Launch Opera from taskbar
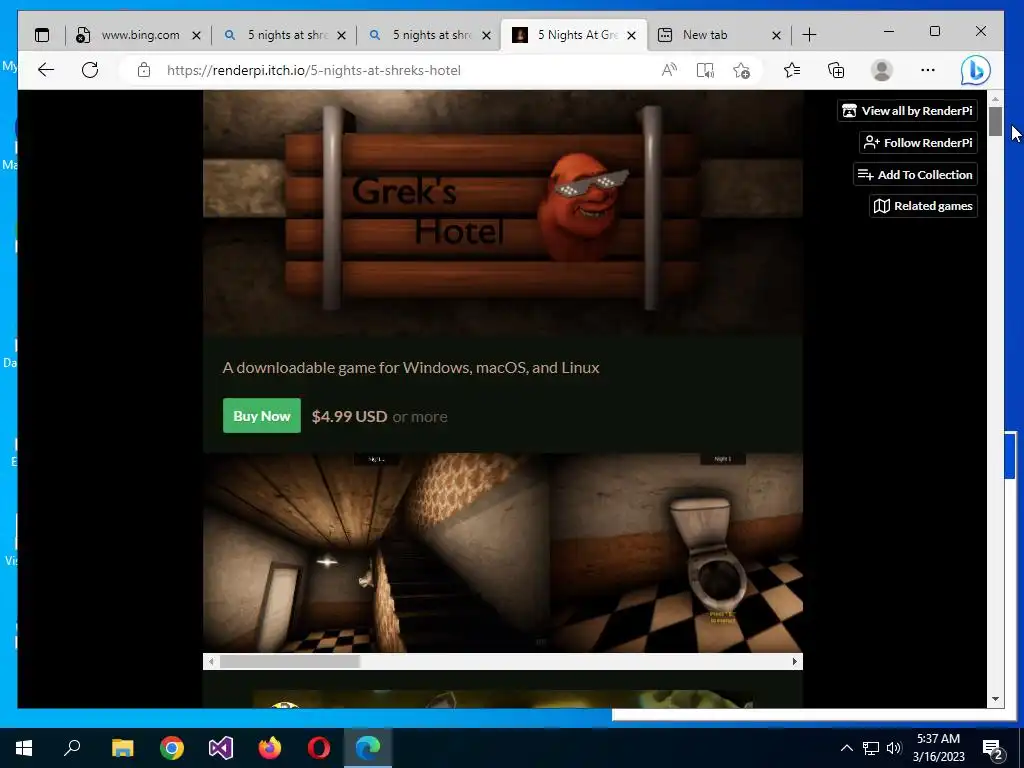This screenshot has width=1024, height=768. point(319,748)
